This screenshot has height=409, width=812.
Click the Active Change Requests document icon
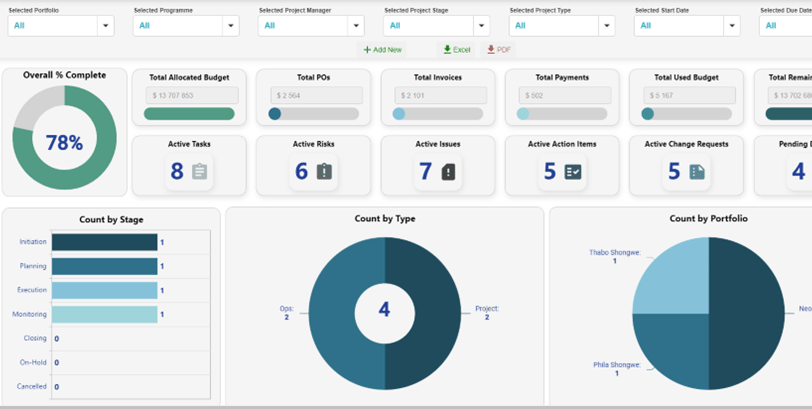(697, 171)
